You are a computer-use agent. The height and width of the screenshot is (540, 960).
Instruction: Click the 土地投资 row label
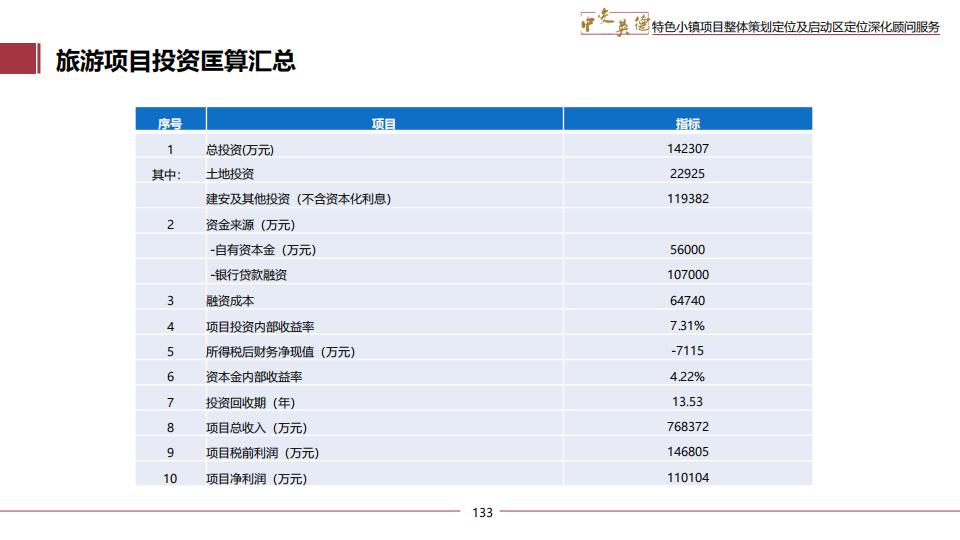click(x=230, y=174)
